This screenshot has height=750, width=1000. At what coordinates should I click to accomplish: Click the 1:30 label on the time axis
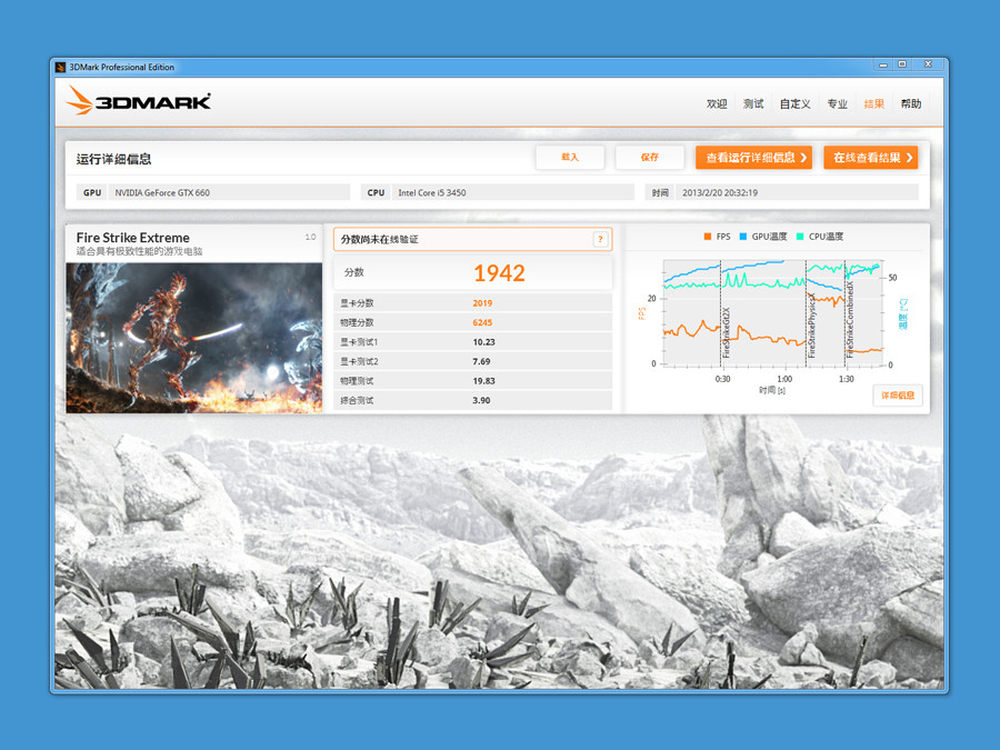pyautogui.click(x=846, y=379)
